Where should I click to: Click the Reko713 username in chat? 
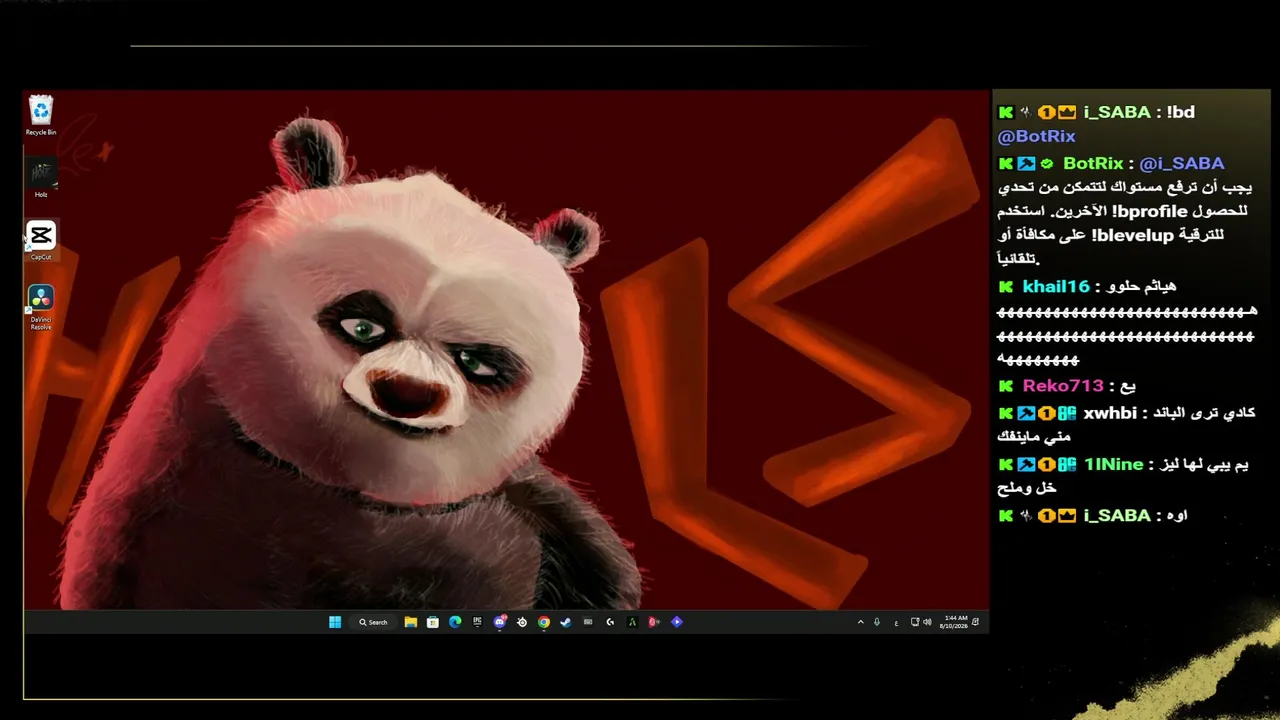[1062, 386]
